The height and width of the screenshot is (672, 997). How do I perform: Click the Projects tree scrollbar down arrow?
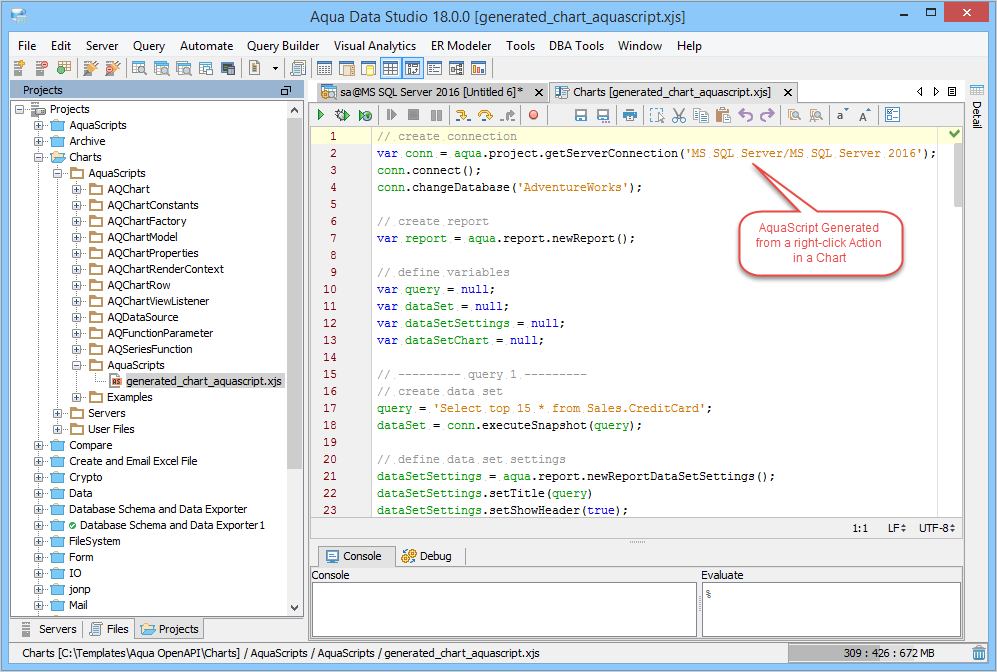tap(294, 607)
